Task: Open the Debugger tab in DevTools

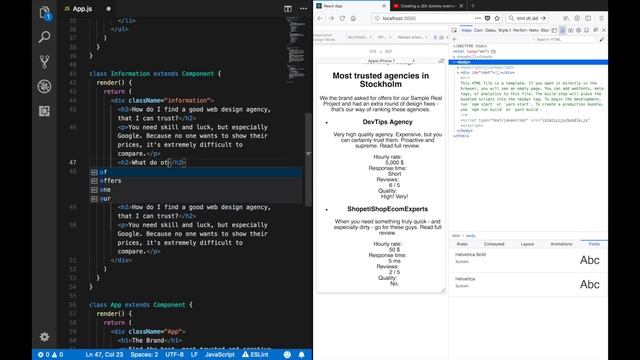Action: tap(491, 30)
